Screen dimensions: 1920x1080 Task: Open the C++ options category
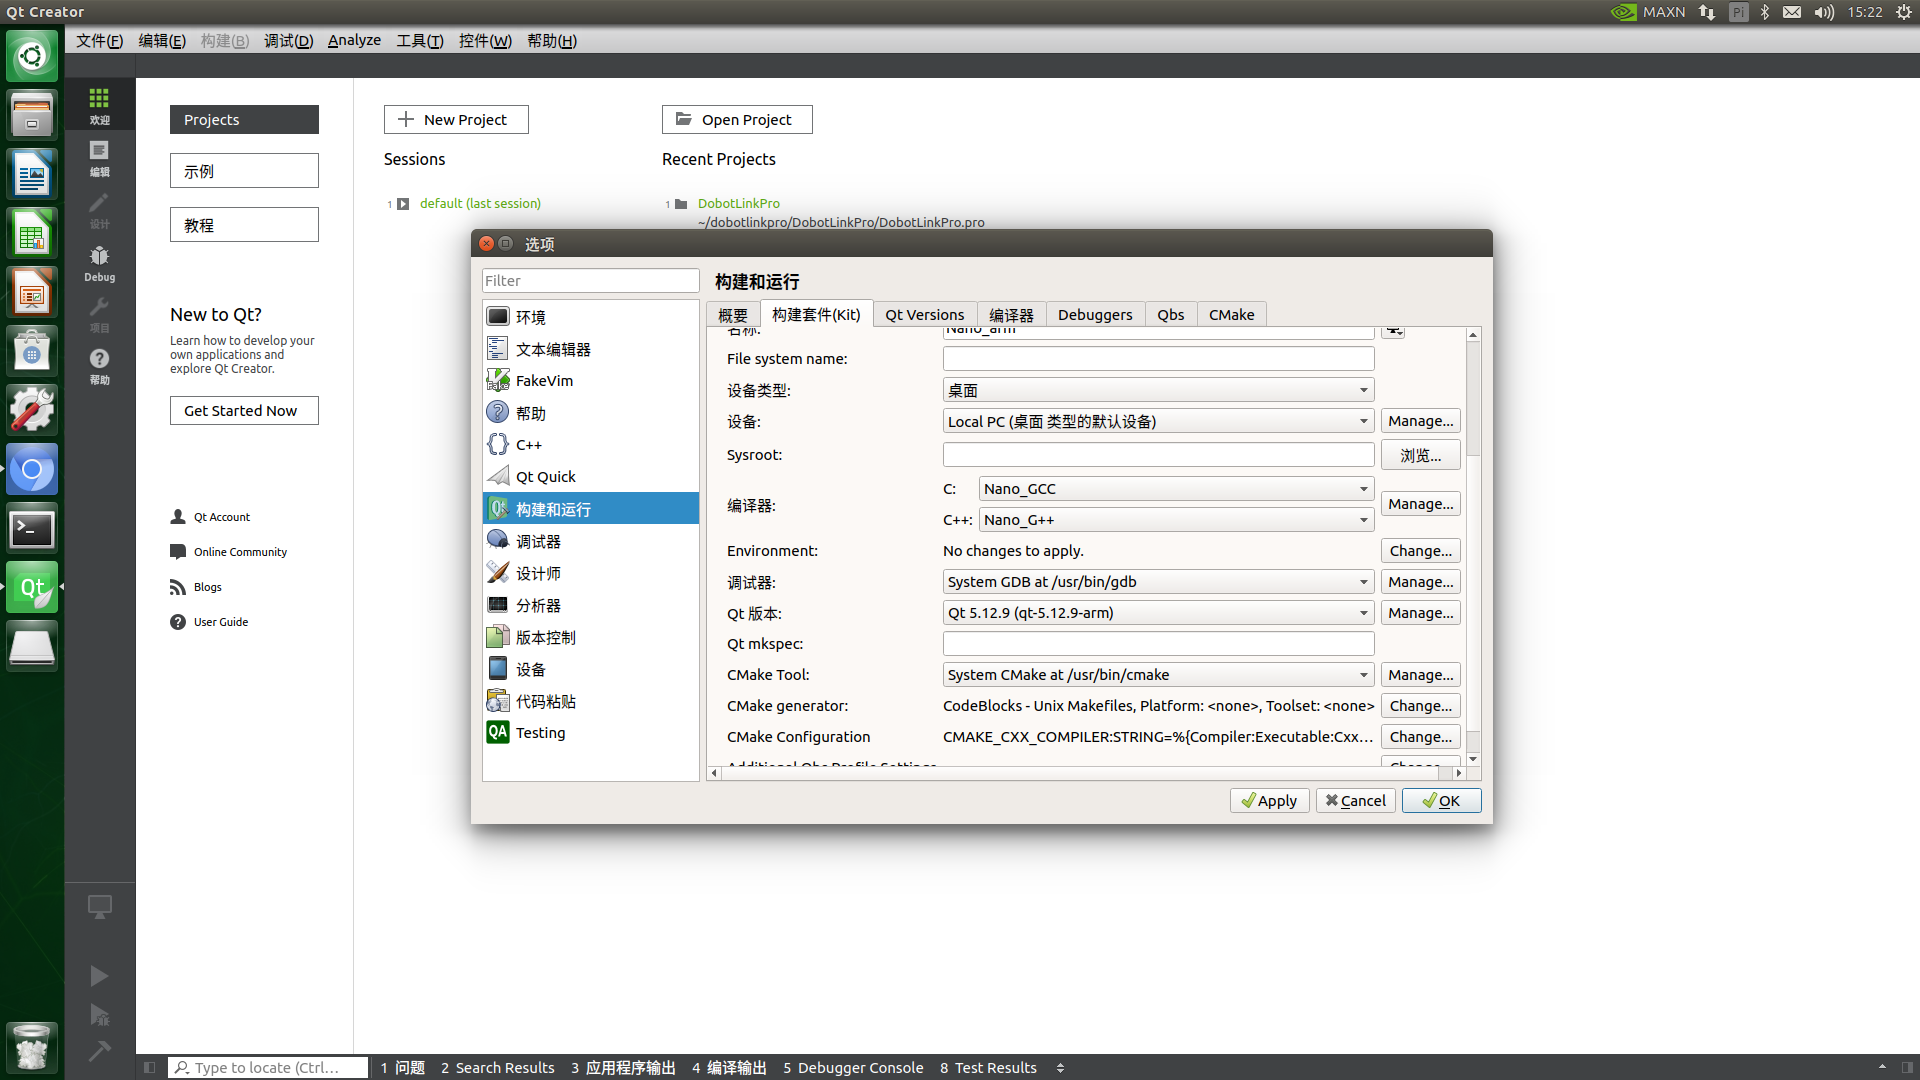590,445
